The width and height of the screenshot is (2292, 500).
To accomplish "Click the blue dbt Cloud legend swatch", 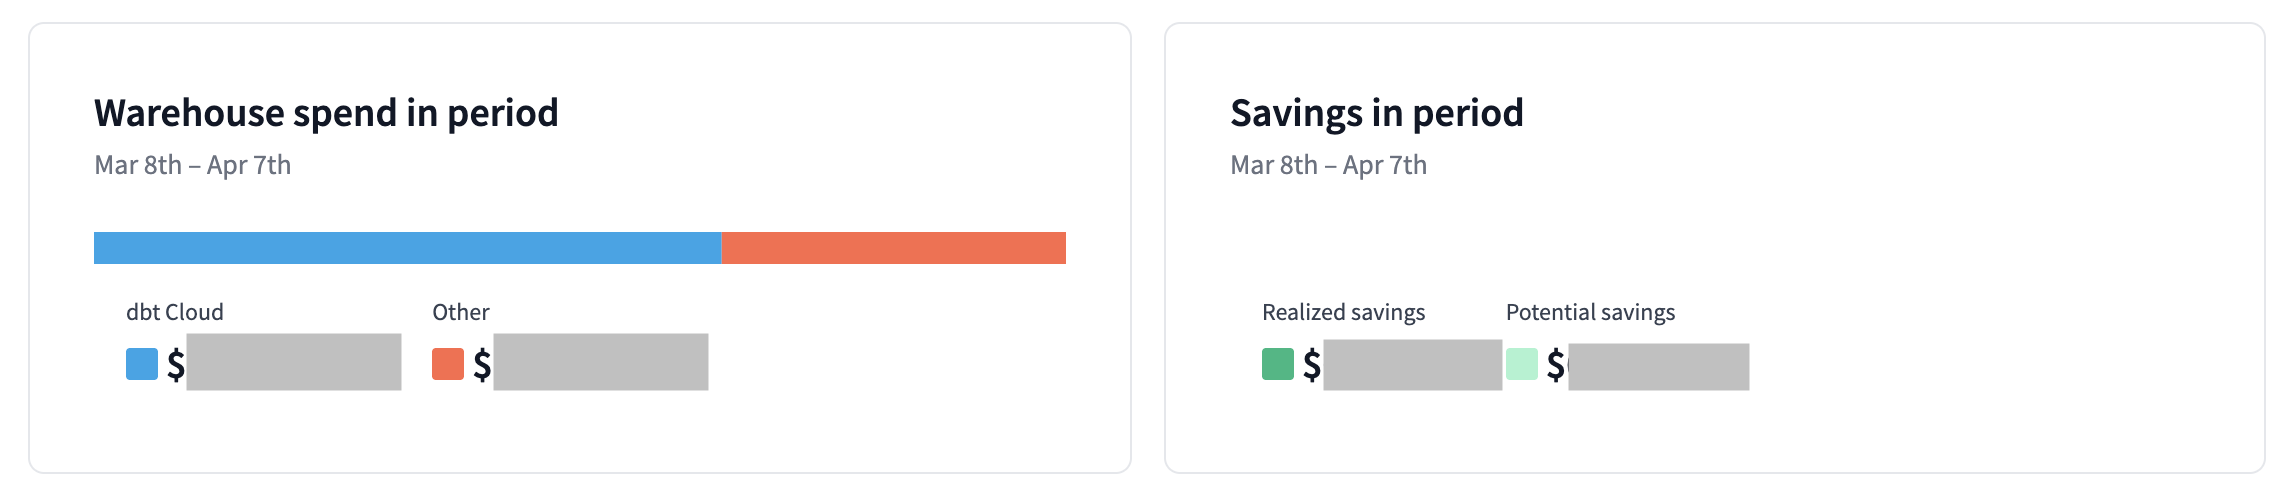I will pyautogui.click(x=142, y=364).
